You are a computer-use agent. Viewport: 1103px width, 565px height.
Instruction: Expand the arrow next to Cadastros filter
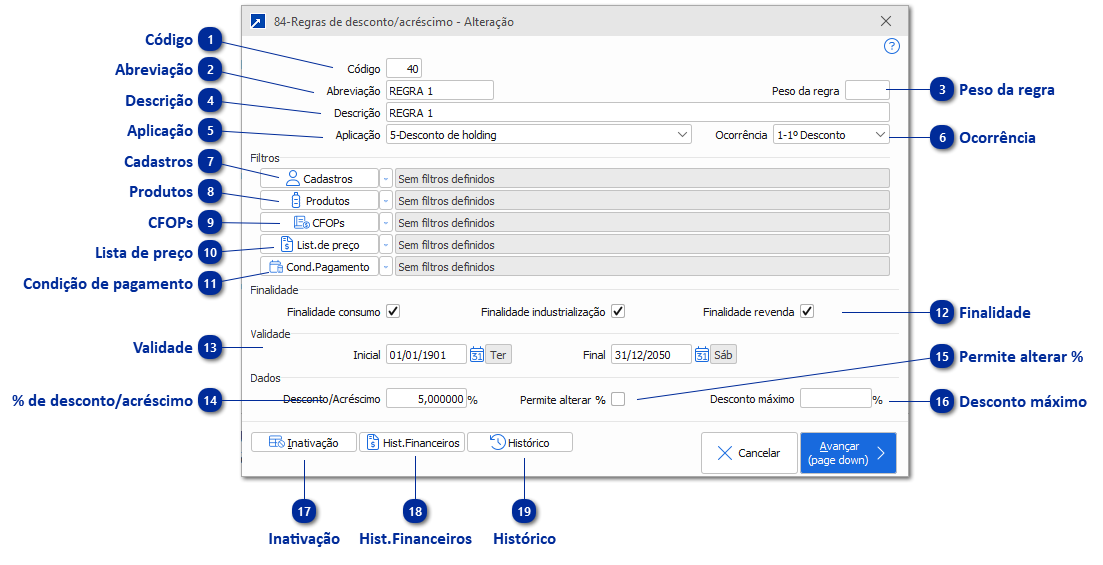[x=386, y=179]
